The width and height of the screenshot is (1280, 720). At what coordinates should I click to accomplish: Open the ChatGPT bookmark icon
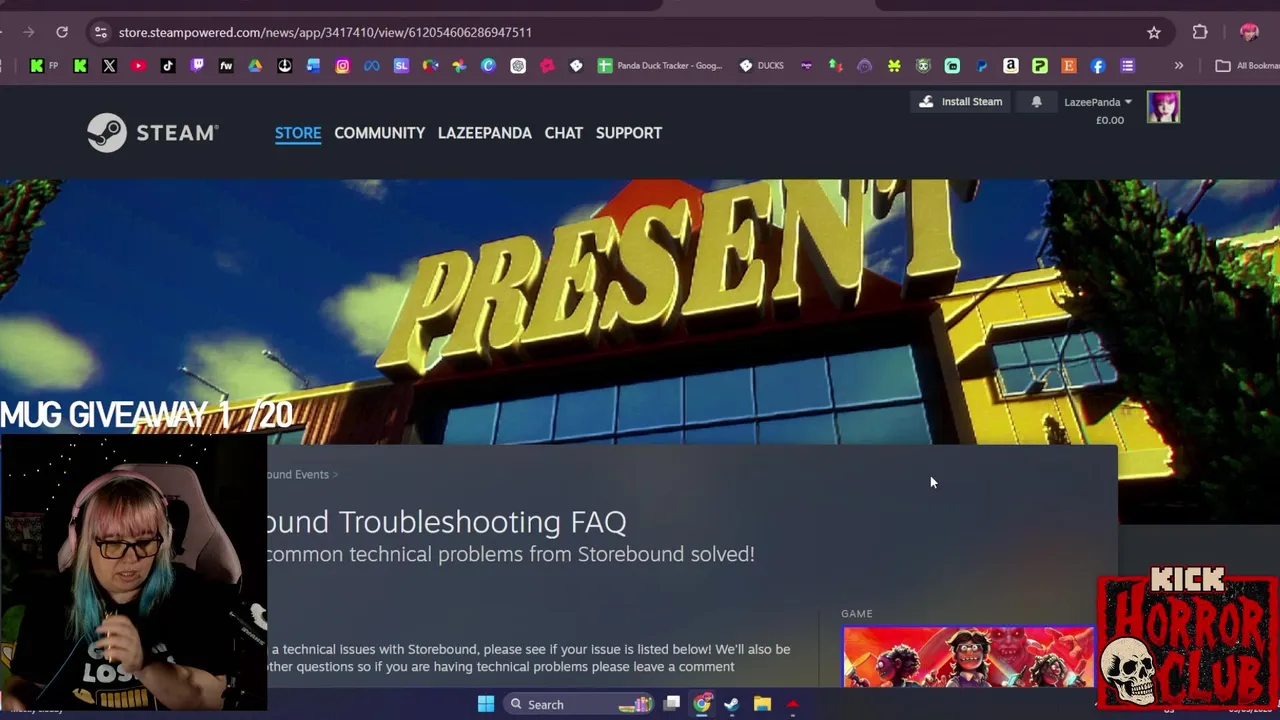tap(518, 66)
